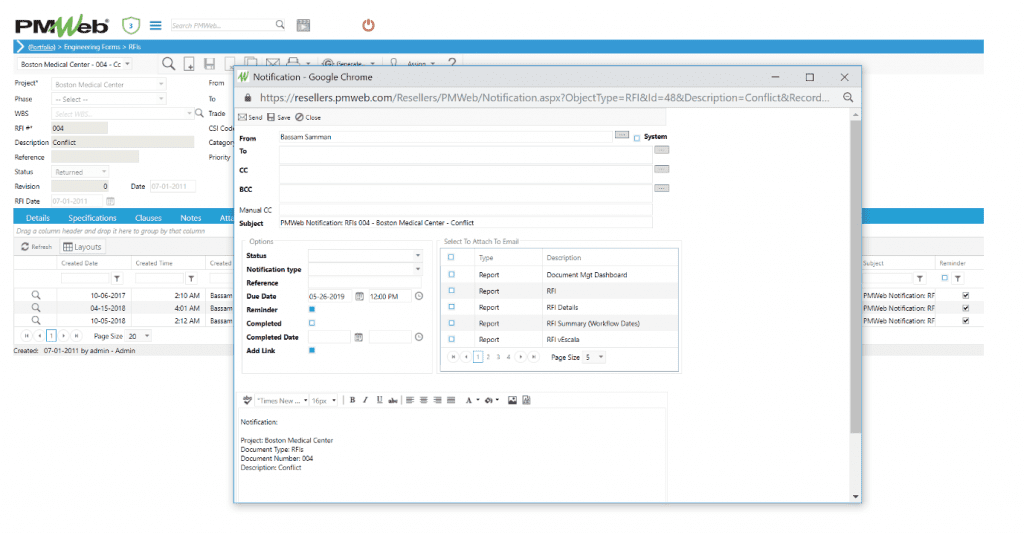
Task: Open the From address picker button
Action: point(621,135)
